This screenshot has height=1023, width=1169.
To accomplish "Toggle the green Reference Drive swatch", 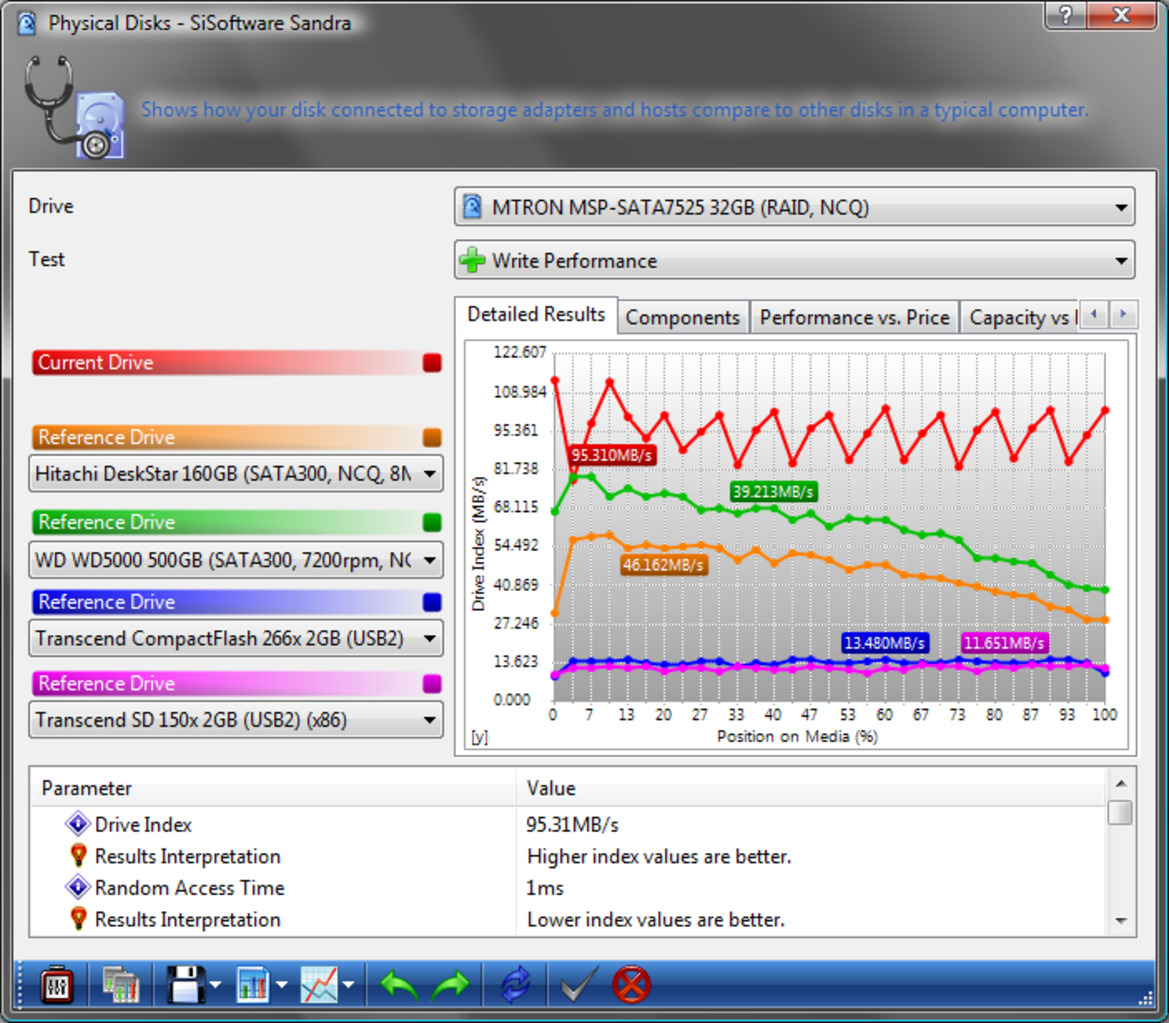I will [x=432, y=523].
